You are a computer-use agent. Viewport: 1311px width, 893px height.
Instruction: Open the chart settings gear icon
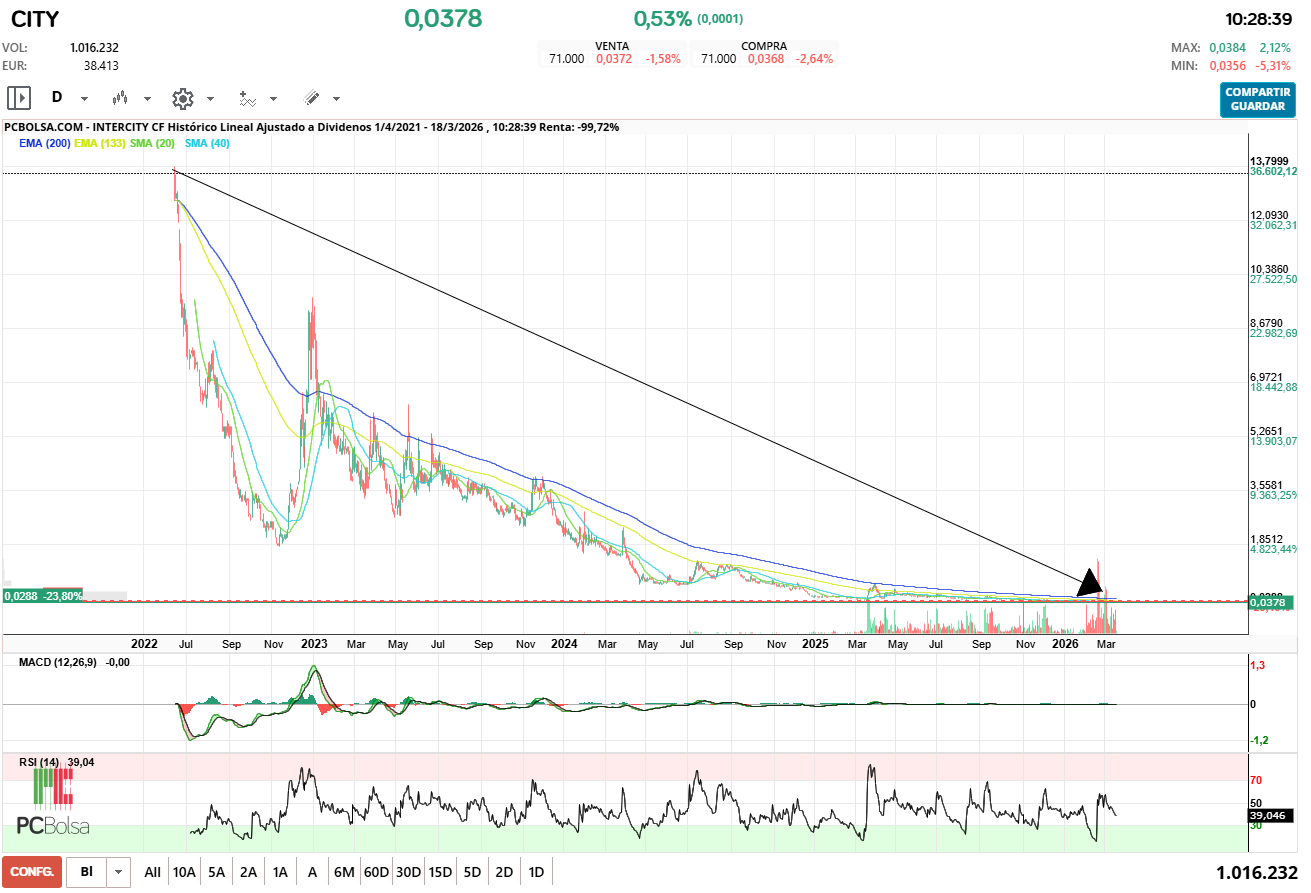coord(184,98)
